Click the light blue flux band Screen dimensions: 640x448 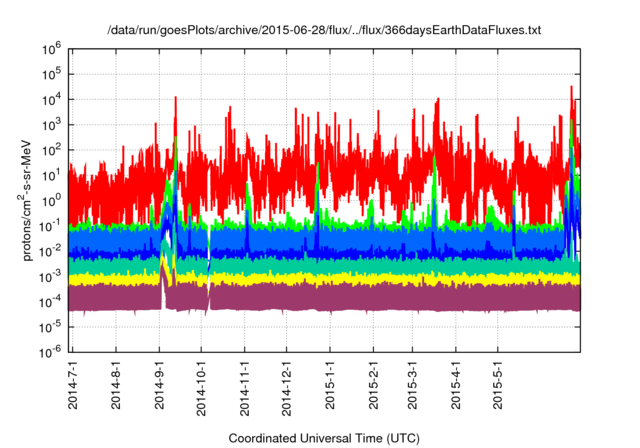tap(324, 239)
